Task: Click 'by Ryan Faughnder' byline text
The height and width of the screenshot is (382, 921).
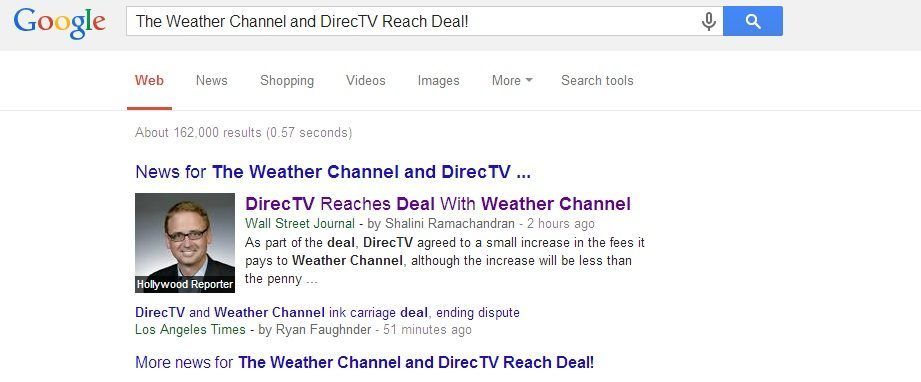Action: (315, 330)
